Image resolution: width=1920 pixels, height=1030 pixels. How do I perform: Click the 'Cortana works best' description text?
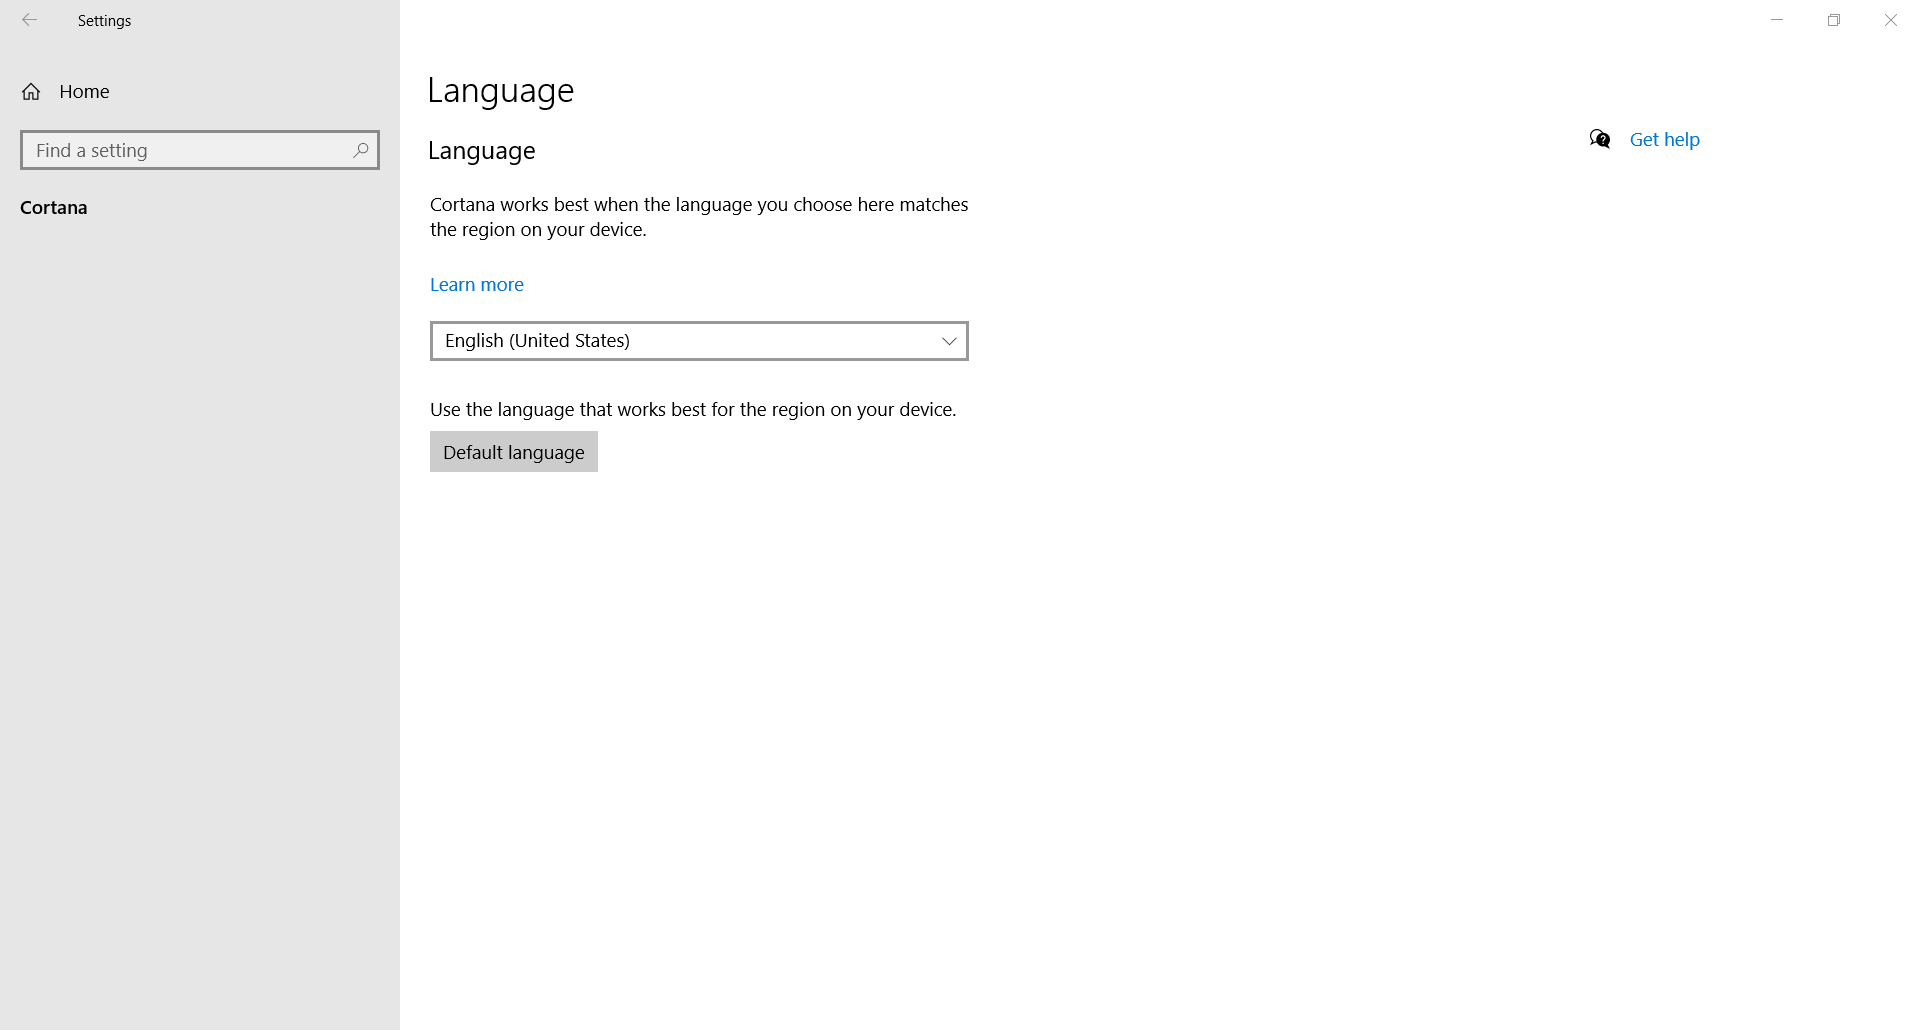pos(699,217)
